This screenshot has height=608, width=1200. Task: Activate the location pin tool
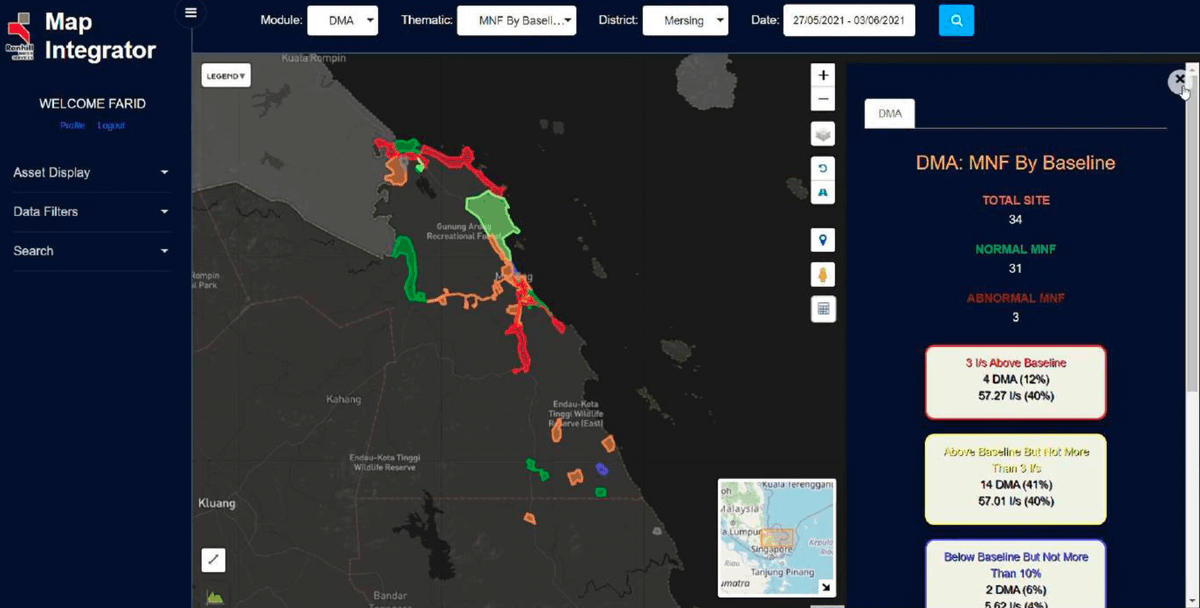point(822,239)
